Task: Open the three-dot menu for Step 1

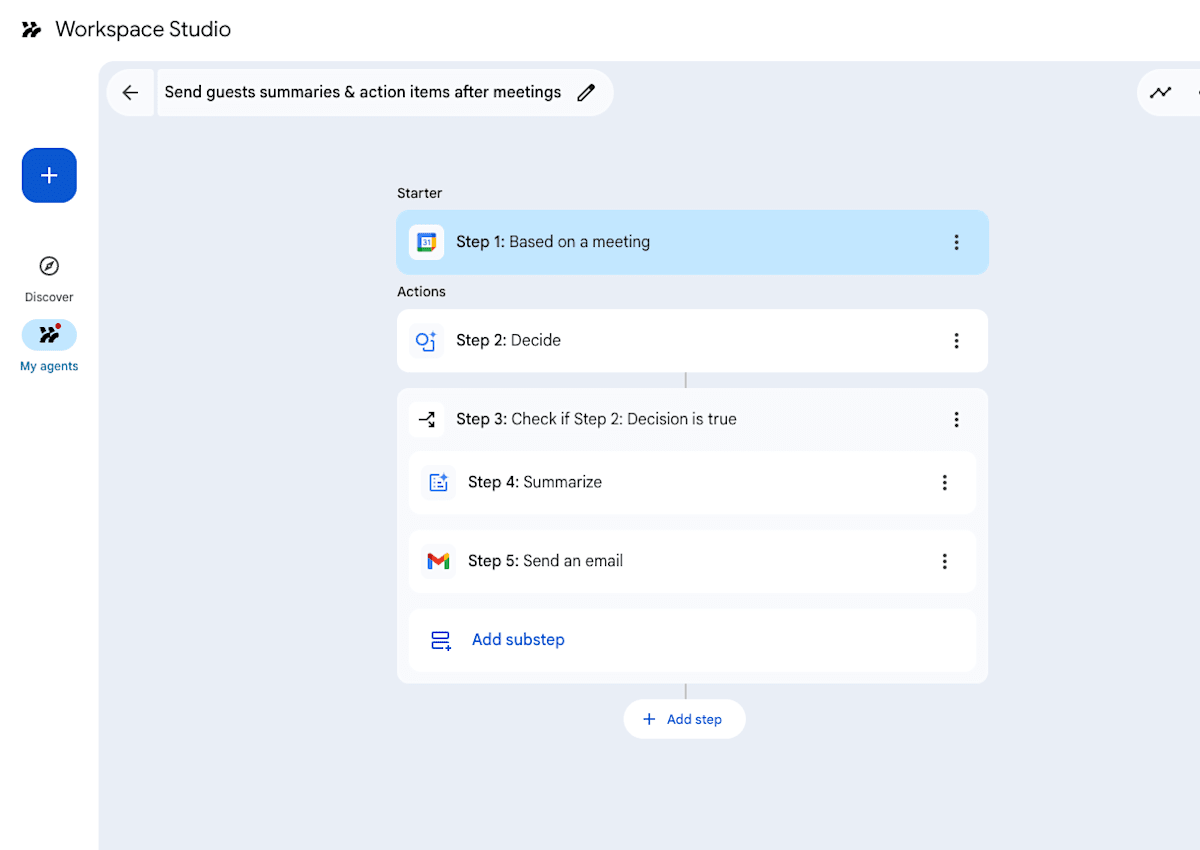Action: [x=956, y=242]
